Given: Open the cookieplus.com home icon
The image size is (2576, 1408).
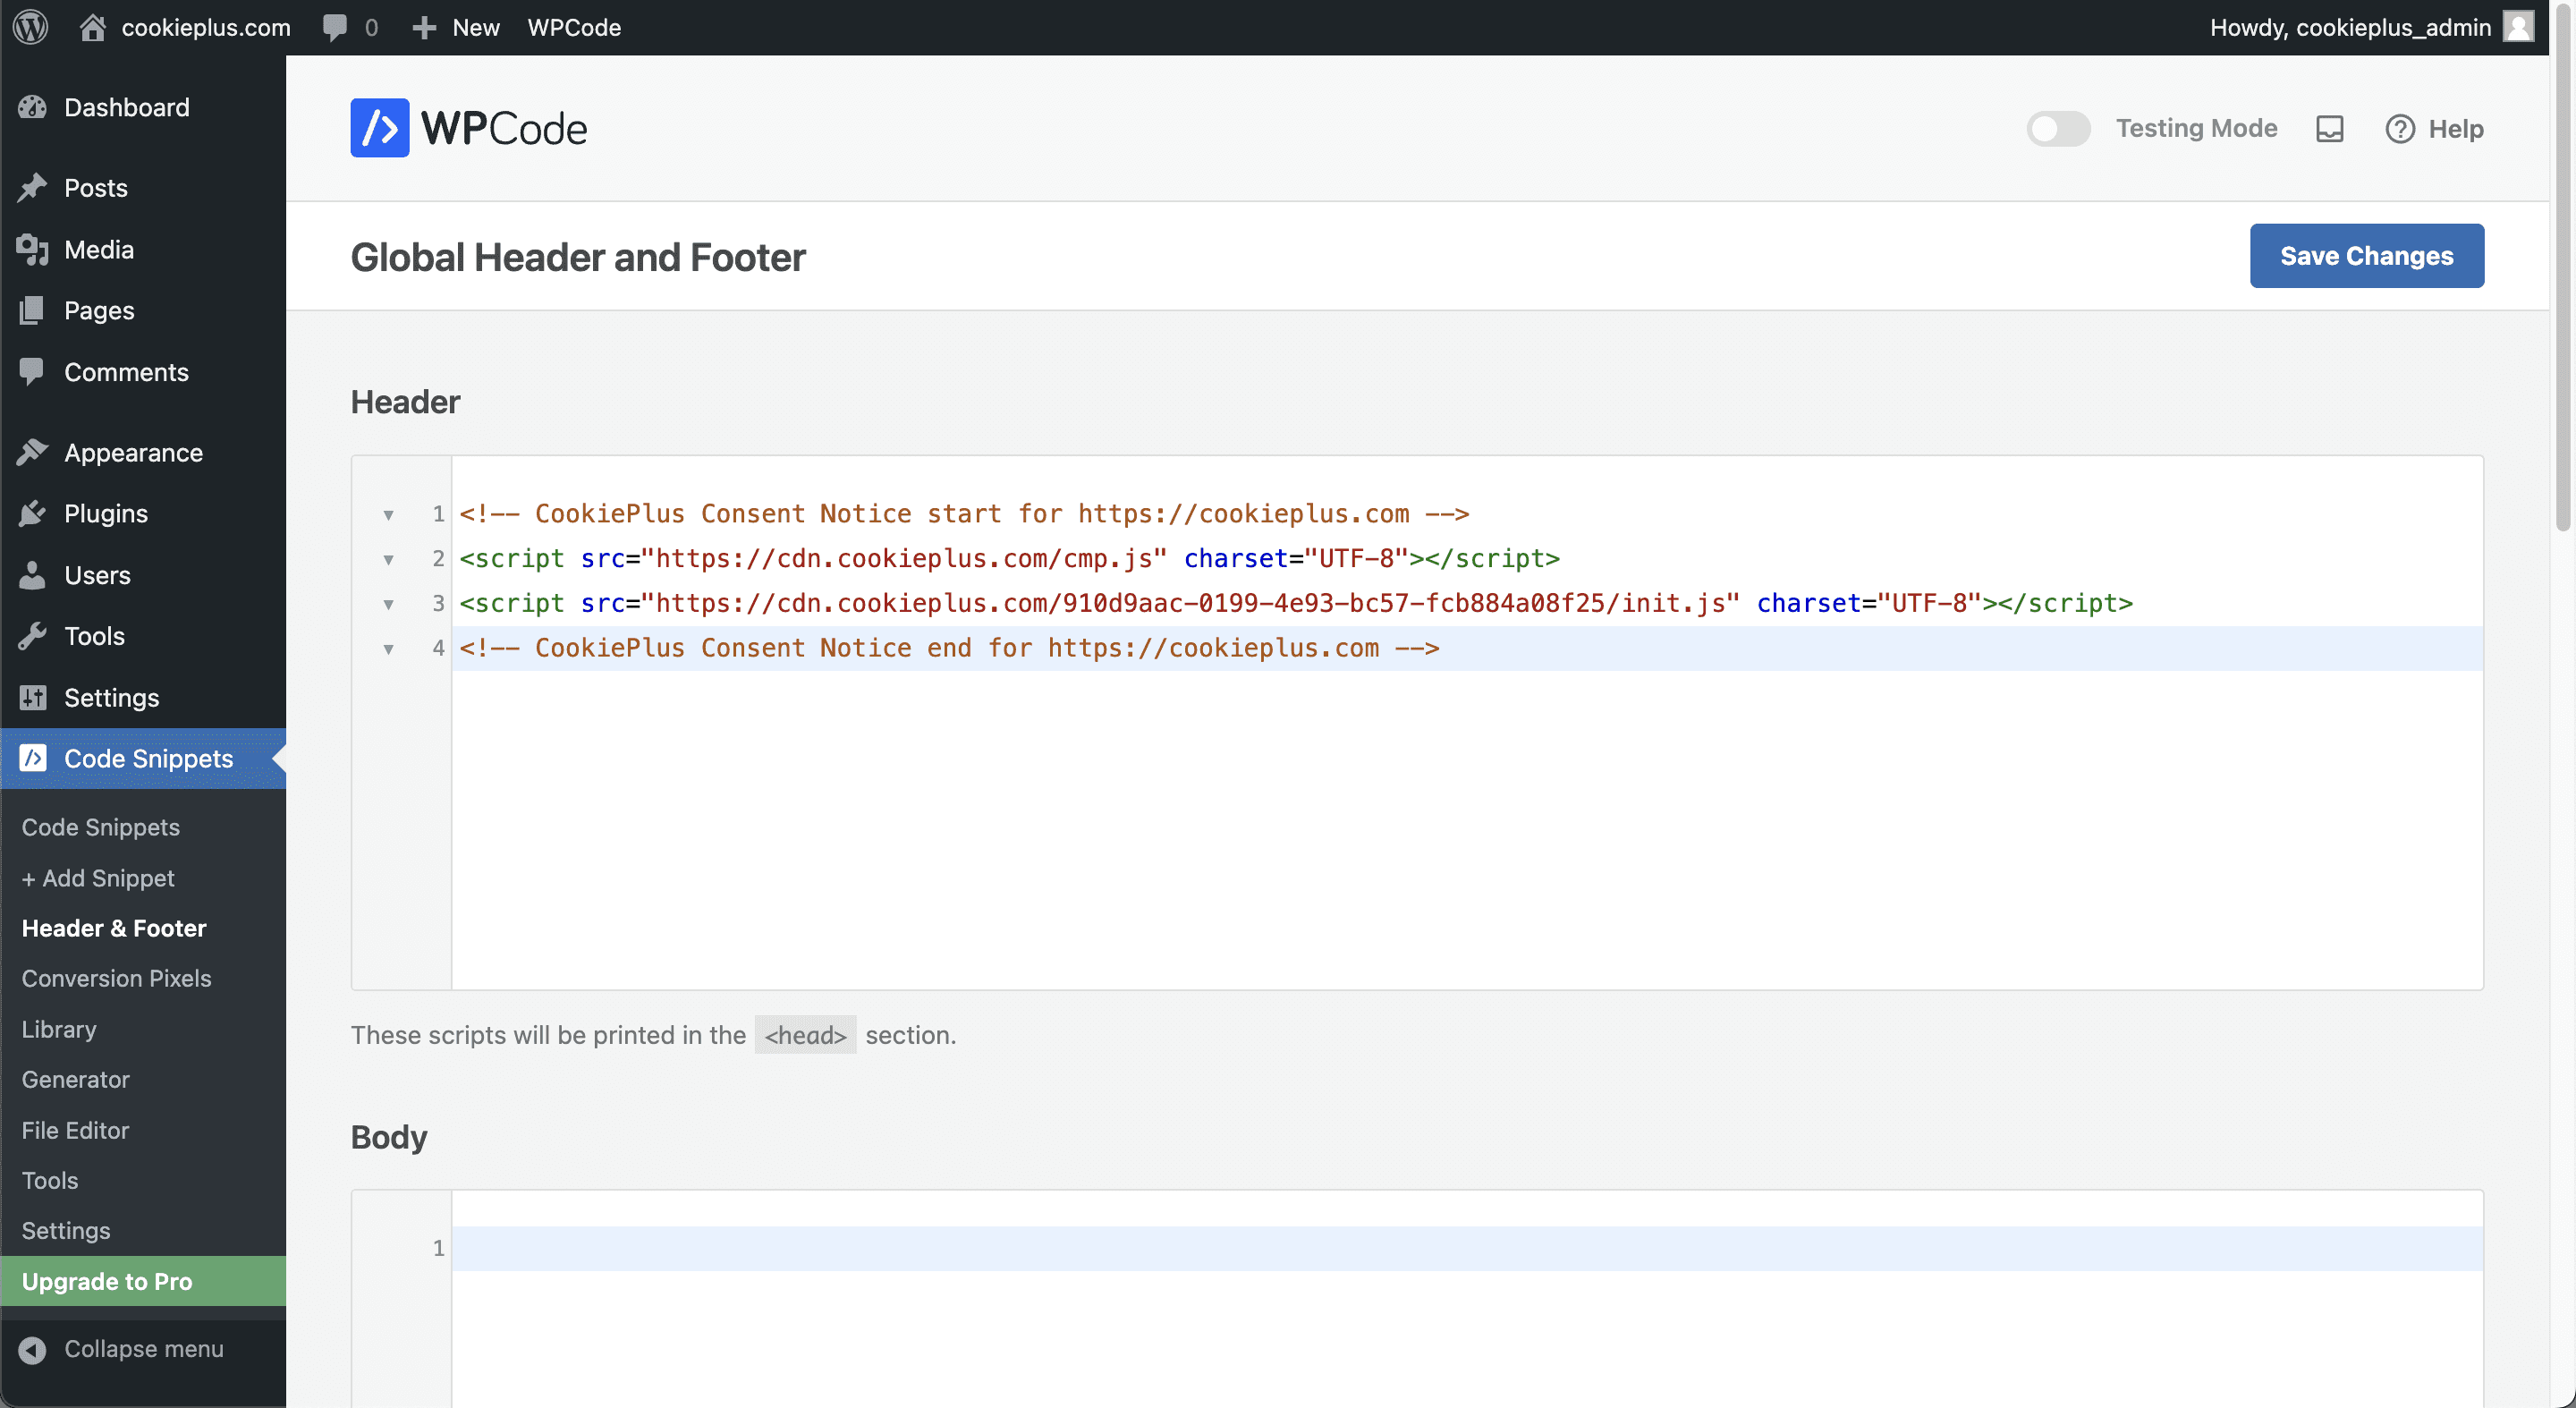Looking at the screenshot, I should click(93, 27).
